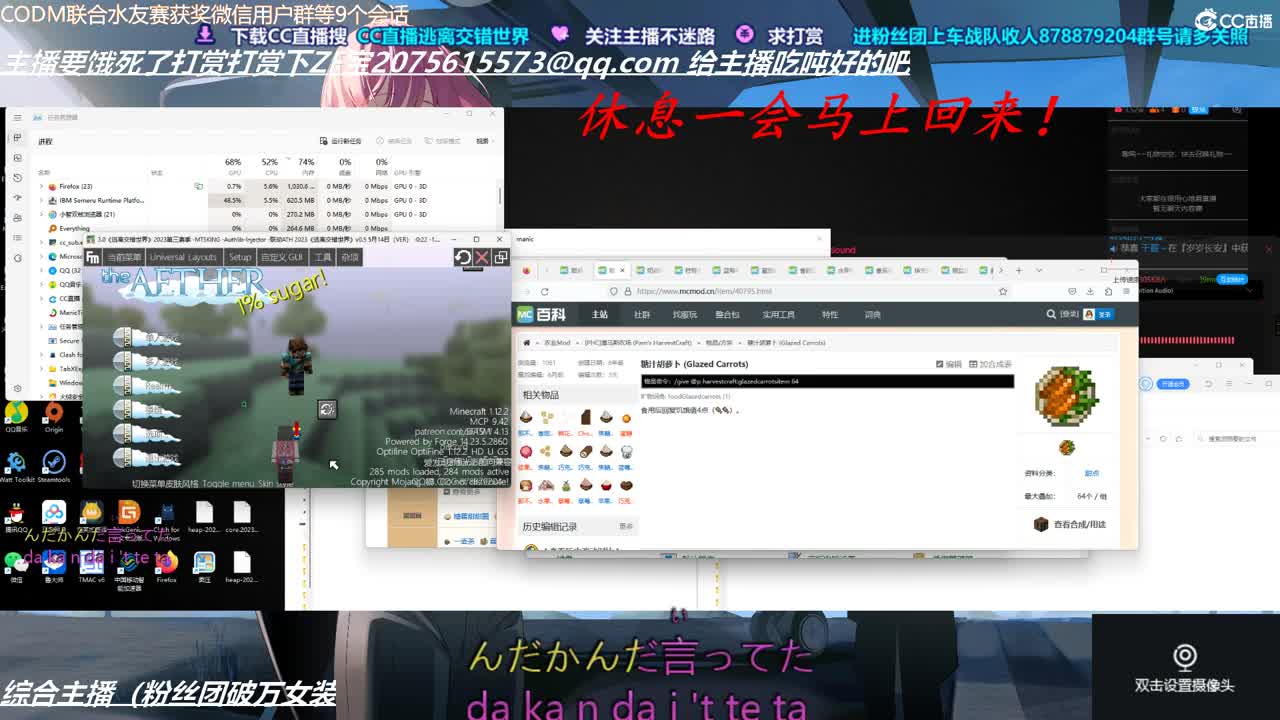Select the 社群 nav item on MC百科
1280x720 pixels.
(642, 314)
